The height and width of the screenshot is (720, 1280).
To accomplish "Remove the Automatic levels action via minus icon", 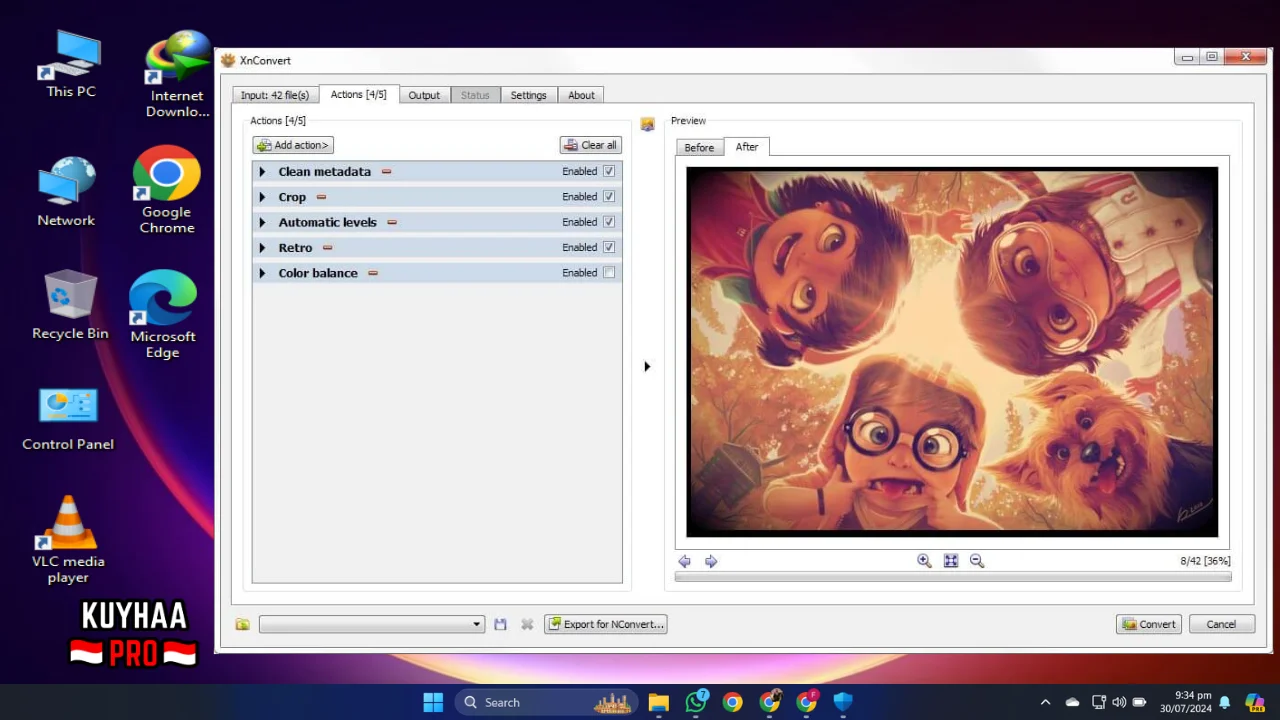I will 392,222.
